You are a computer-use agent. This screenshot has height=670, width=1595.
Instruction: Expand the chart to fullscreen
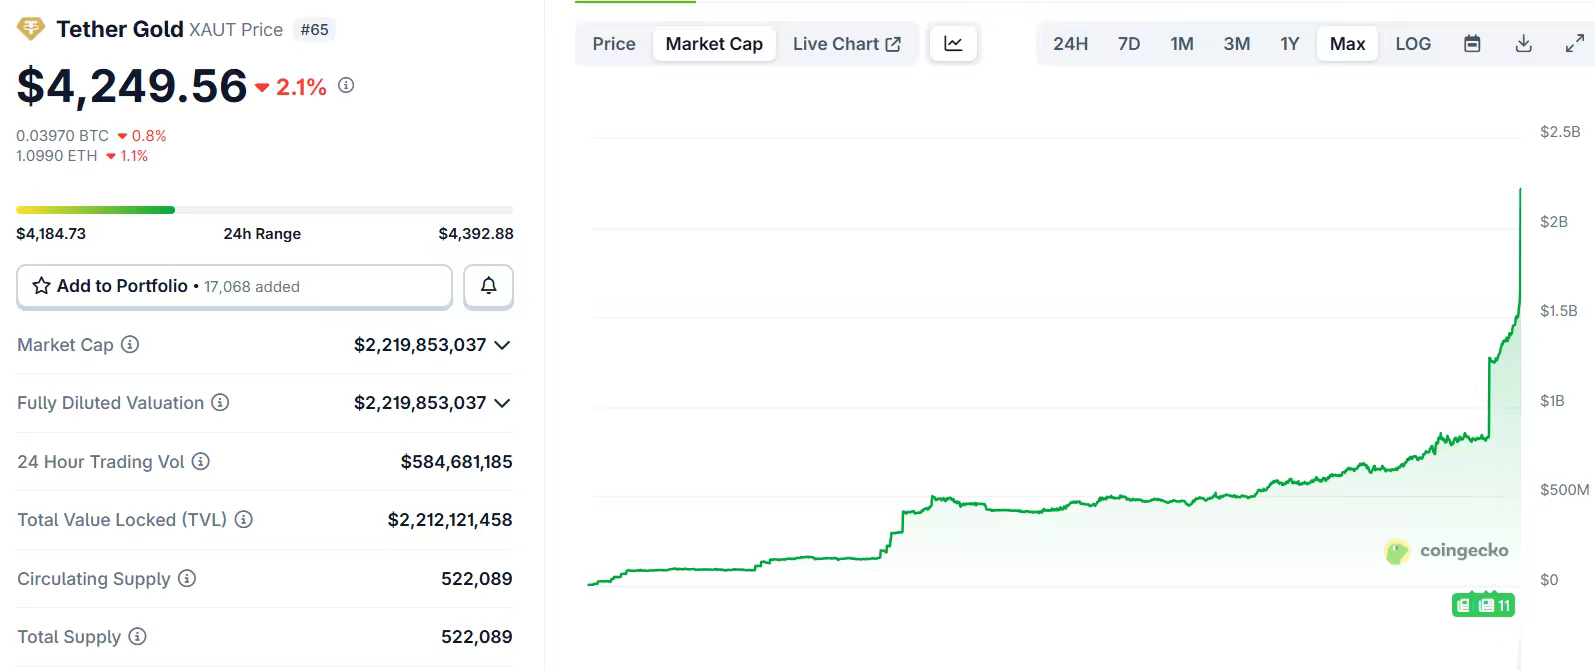click(1574, 44)
